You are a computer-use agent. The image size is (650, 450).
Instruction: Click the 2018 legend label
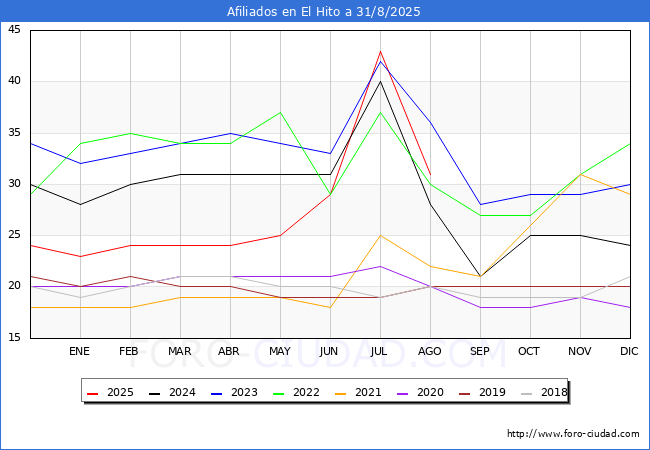click(554, 393)
